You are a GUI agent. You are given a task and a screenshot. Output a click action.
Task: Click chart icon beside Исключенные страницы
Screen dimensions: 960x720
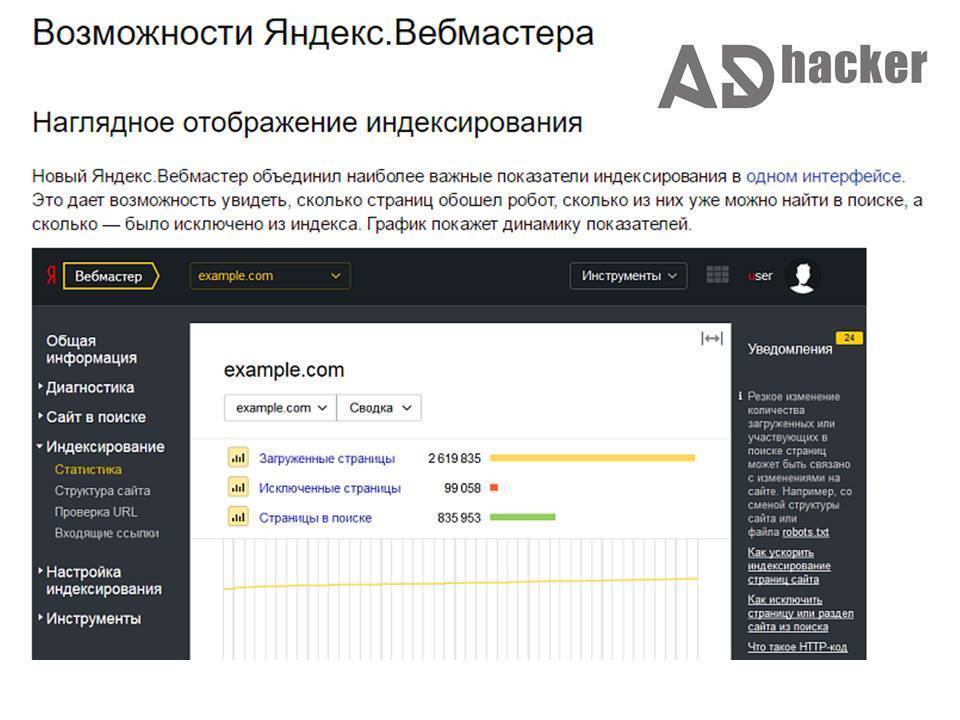238,487
